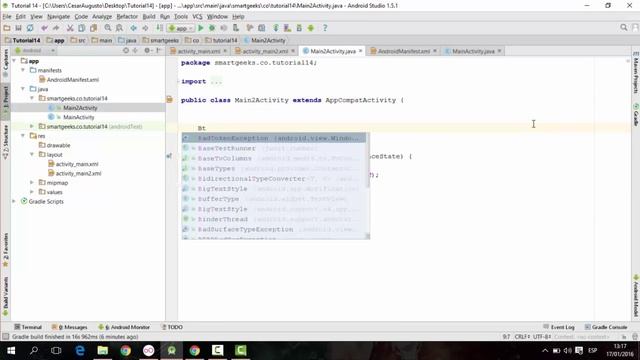Open the Terminal tool window
Image resolution: width=640 pixels, height=360 pixels.
[28, 327]
